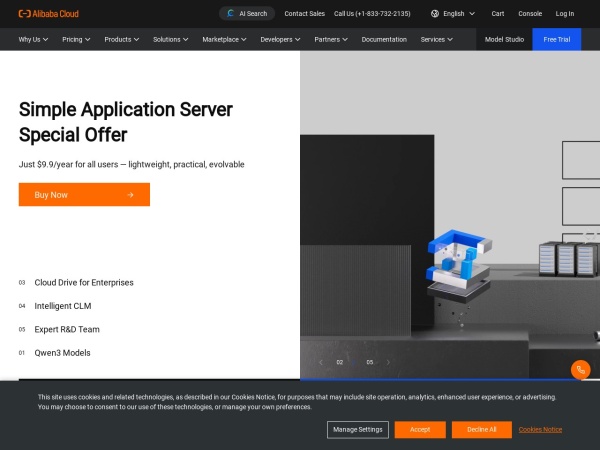Click the Call Us phone number

(x=372, y=13)
